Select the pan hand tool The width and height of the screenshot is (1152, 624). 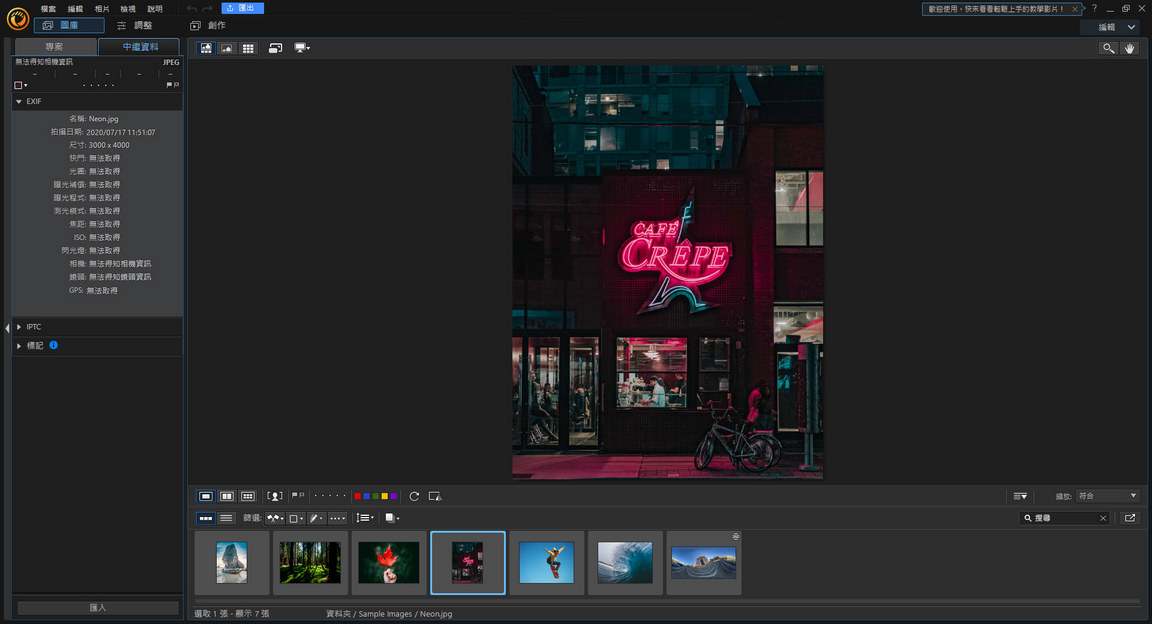click(1129, 47)
